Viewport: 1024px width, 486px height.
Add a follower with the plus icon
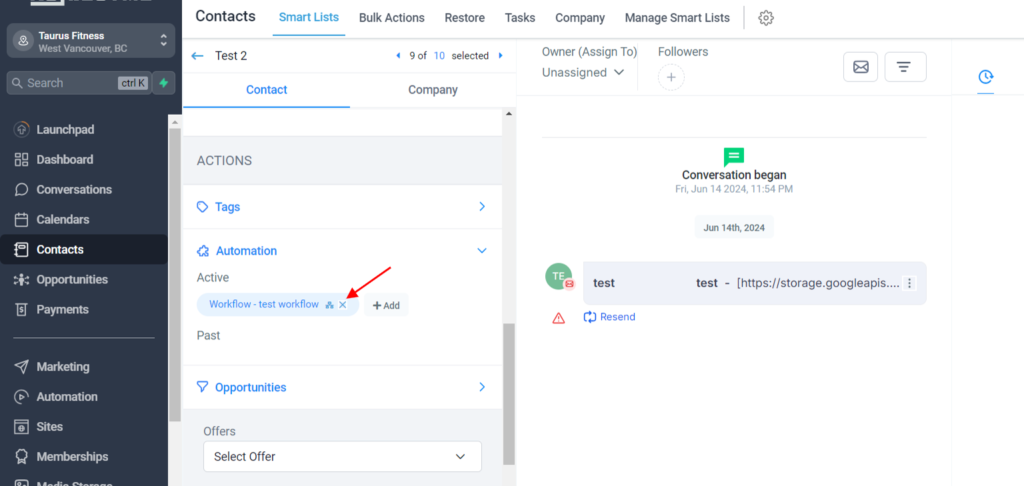[x=671, y=77]
